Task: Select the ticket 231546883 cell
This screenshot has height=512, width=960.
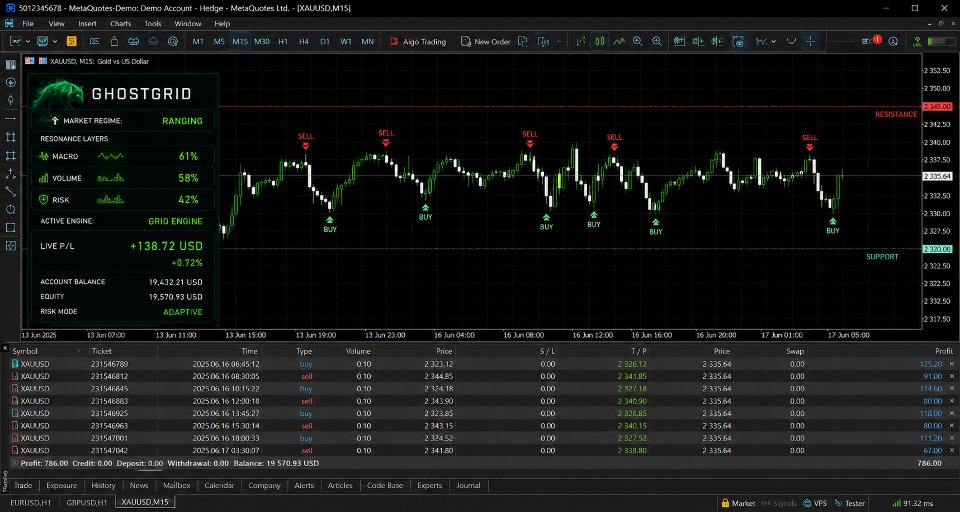Action: coord(109,401)
